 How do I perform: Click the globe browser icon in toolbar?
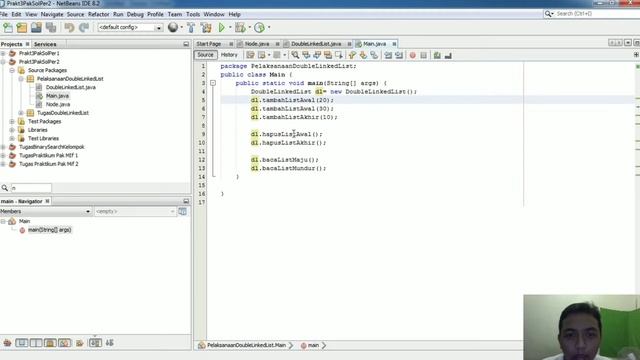click(173, 27)
